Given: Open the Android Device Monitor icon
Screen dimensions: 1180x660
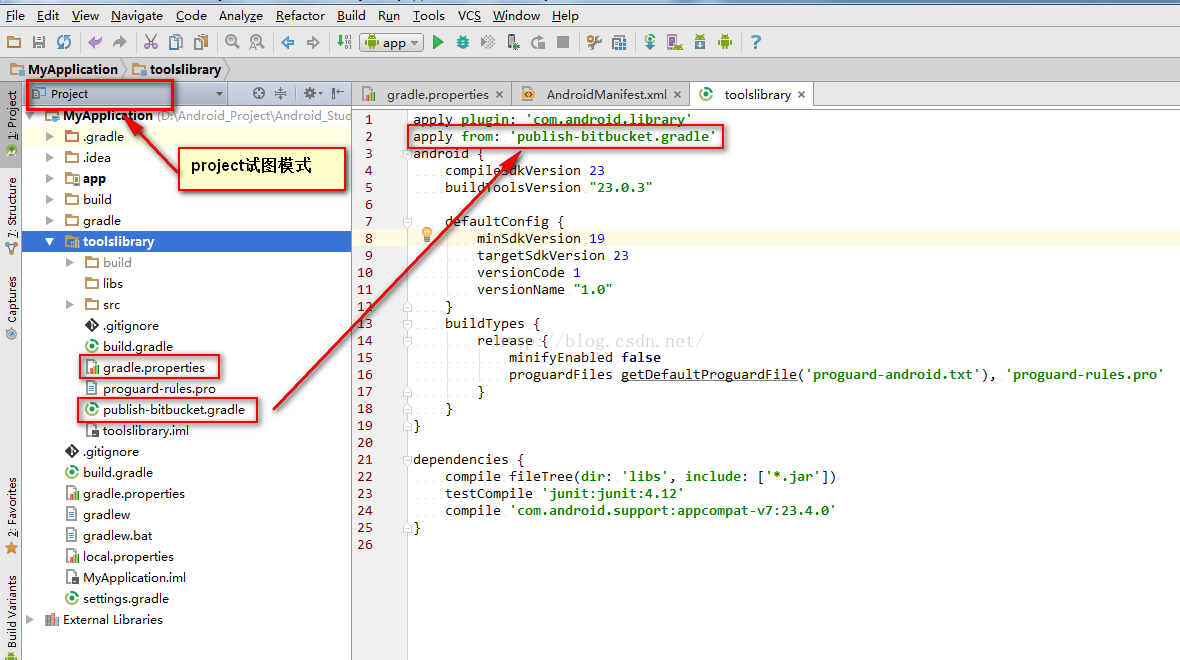Looking at the screenshot, I should click(x=725, y=43).
